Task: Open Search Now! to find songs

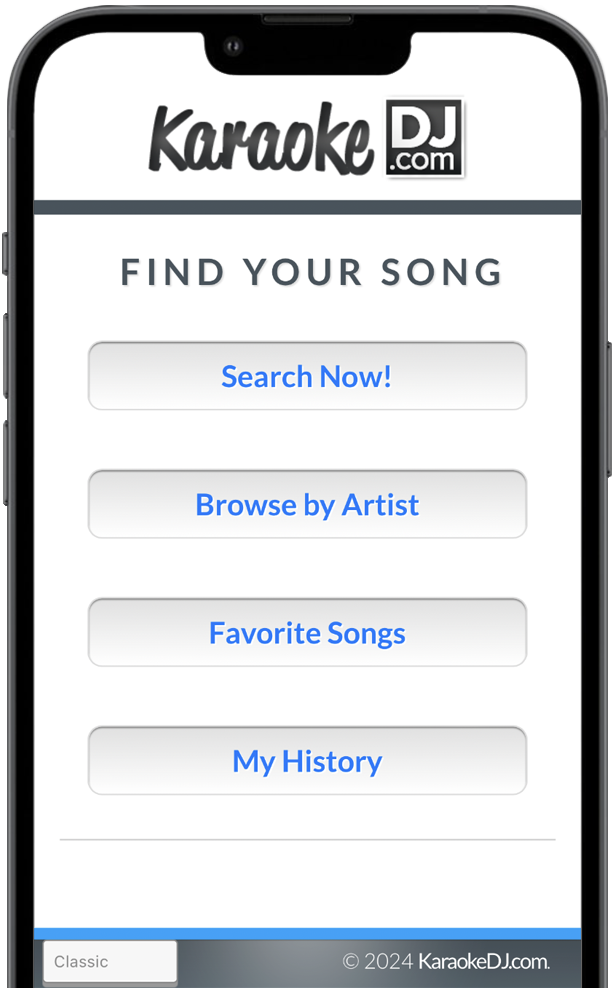Action: pos(307,376)
